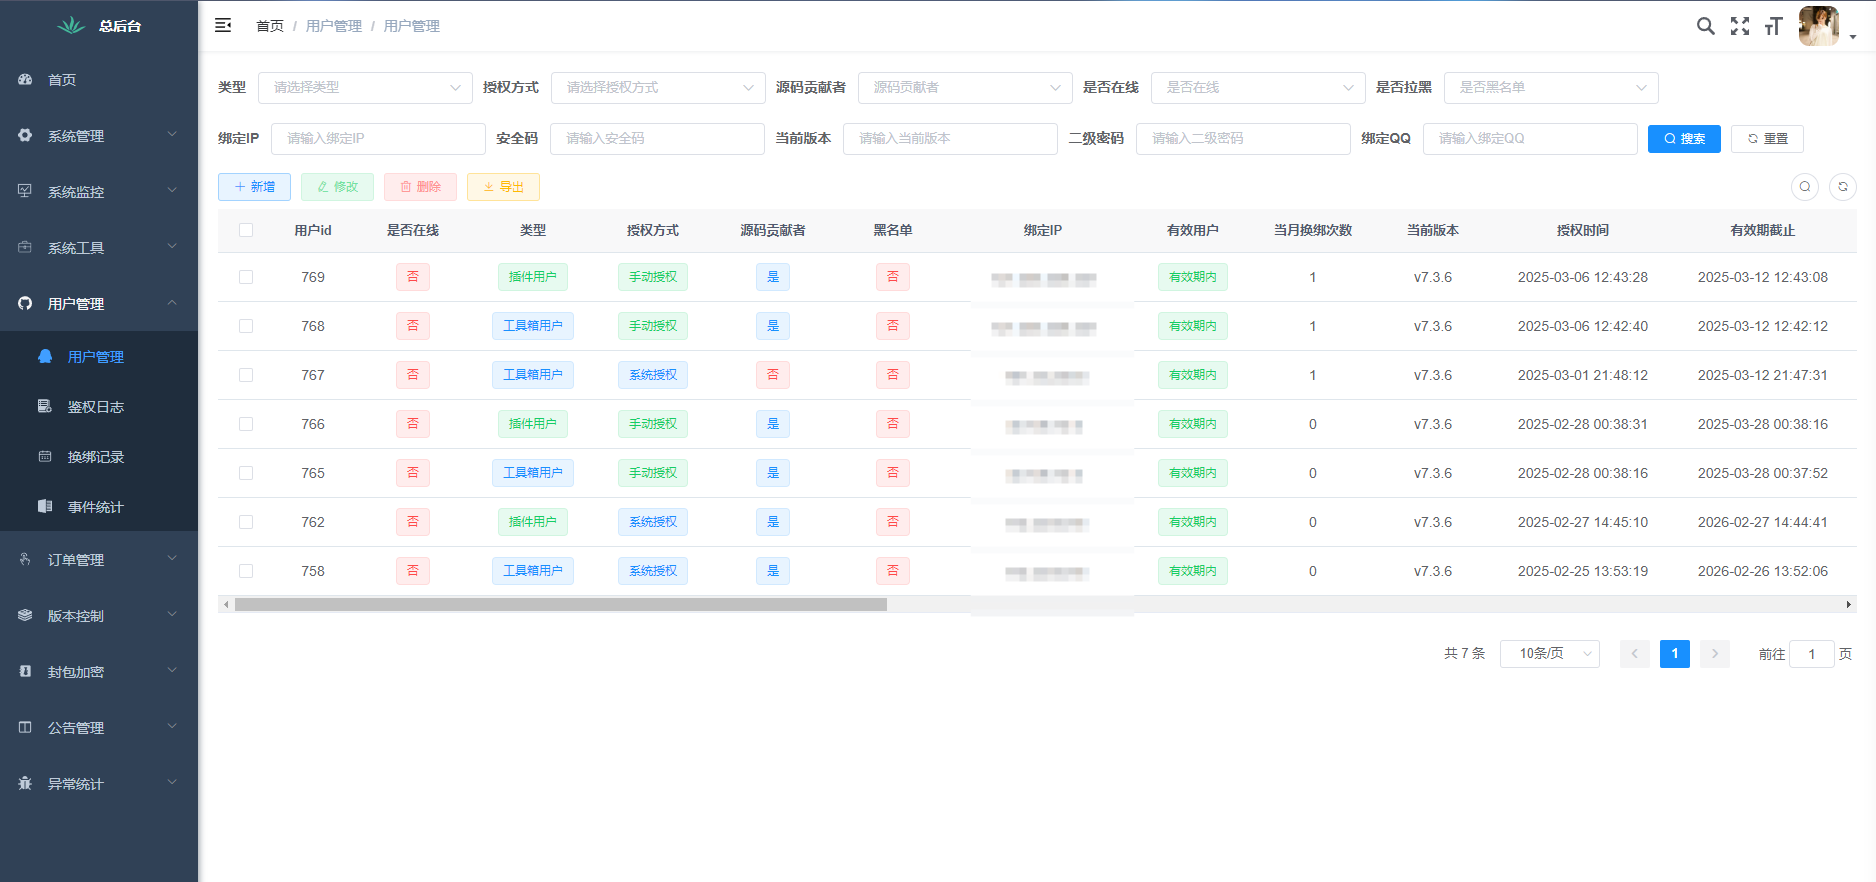Change the 10条/页 page size dropdown
Image resolution: width=1876 pixels, height=882 pixels.
click(x=1549, y=654)
